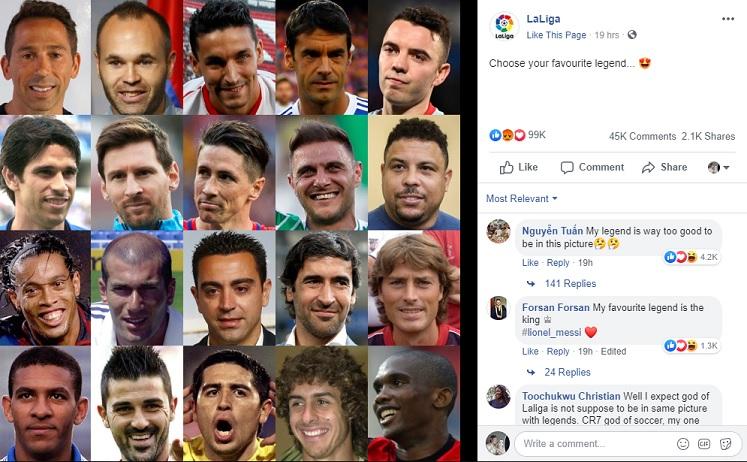Click the Comment speech bubble button
The height and width of the screenshot is (462, 747).
point(592,167)
